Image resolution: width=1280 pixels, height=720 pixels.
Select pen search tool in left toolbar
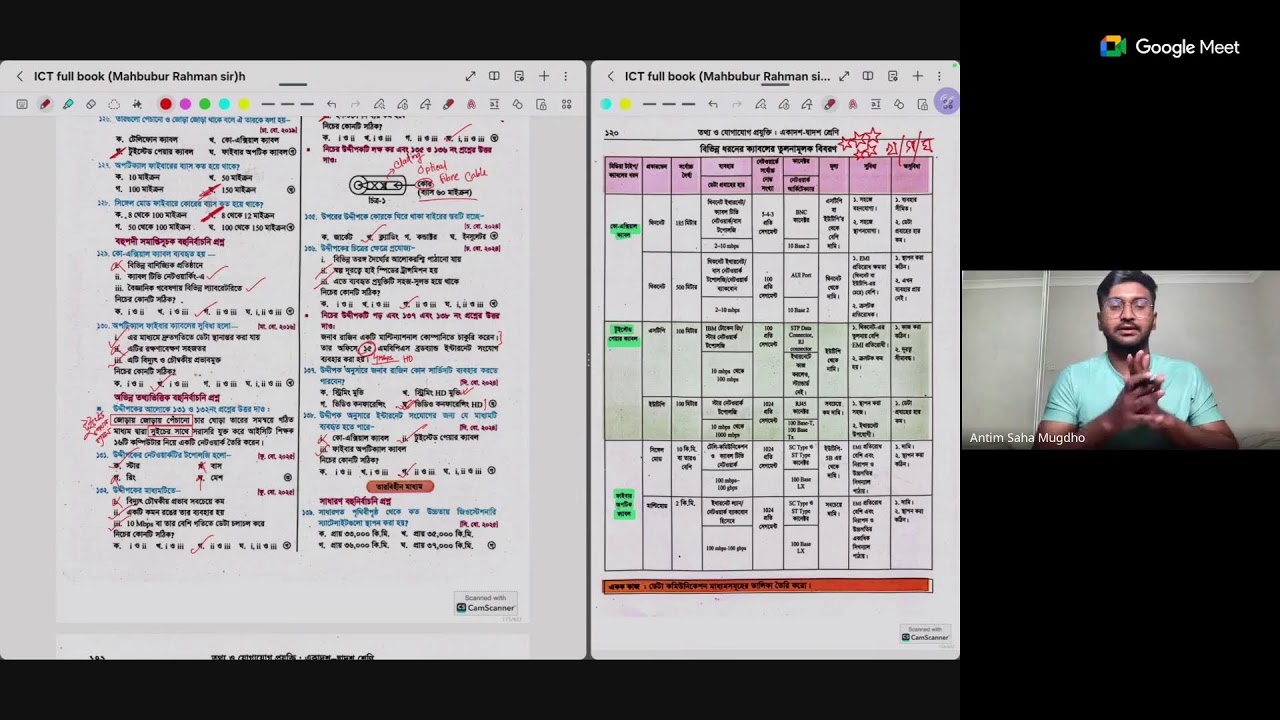pos(379,104)
